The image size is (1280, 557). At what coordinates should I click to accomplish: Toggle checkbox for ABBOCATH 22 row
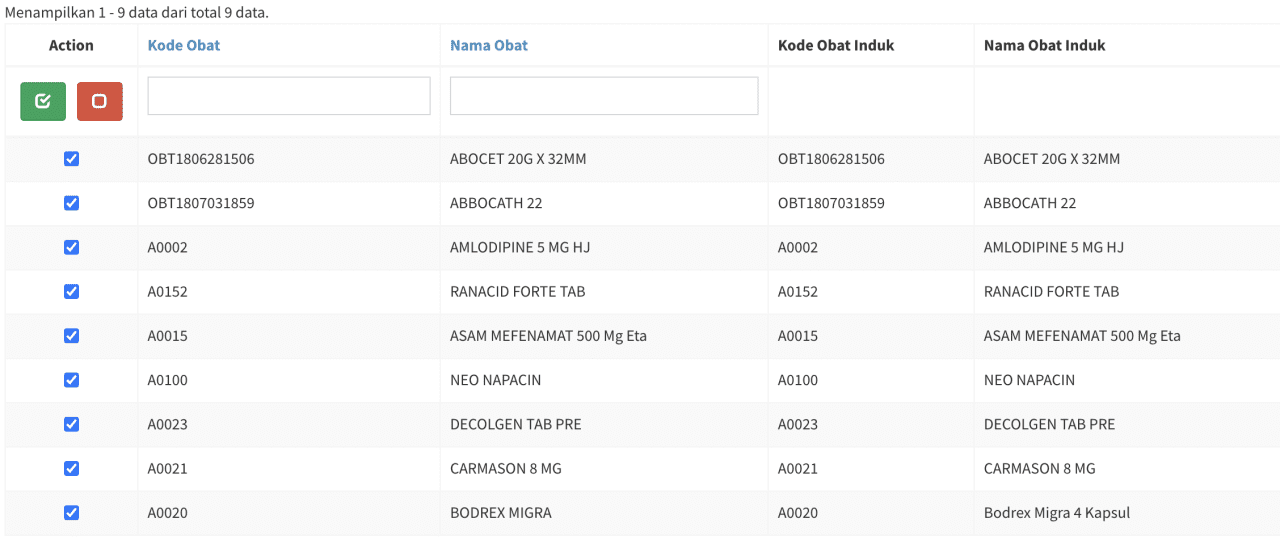pyautogui.click(x=71, y=203)
